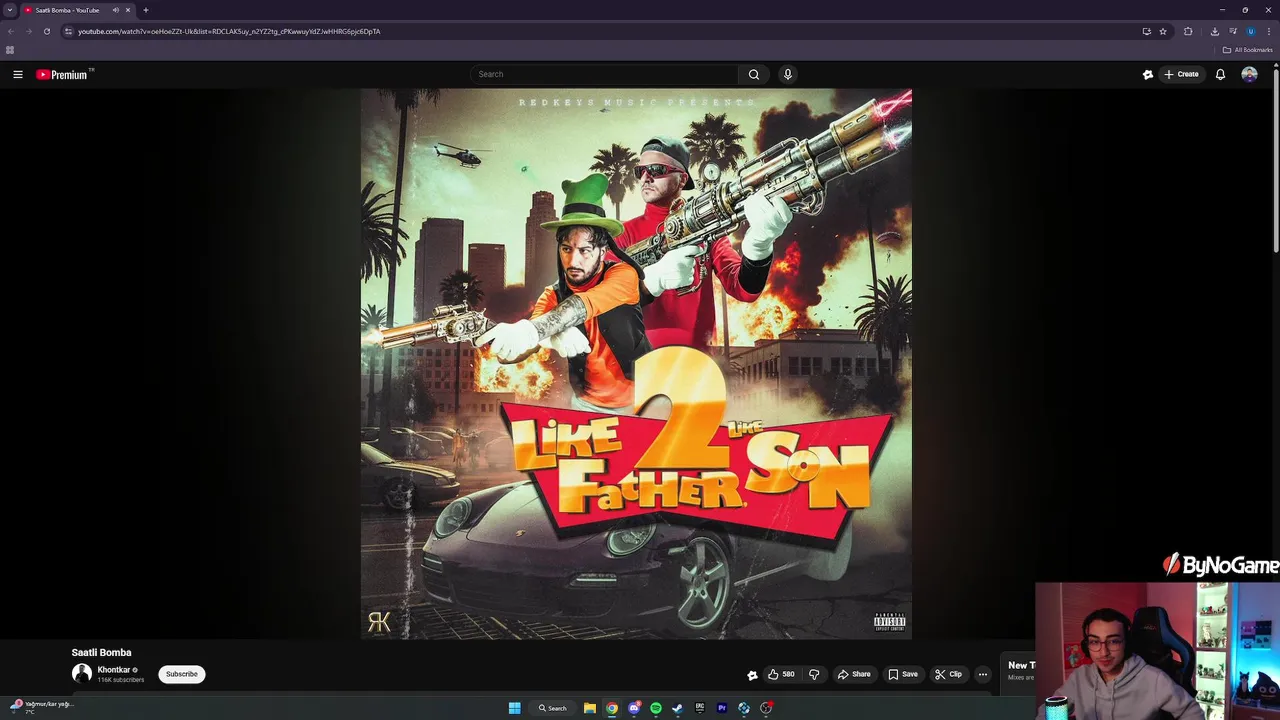
Task: Open Adobe Premiere Pro from taskbar
Action: point(722,708)
